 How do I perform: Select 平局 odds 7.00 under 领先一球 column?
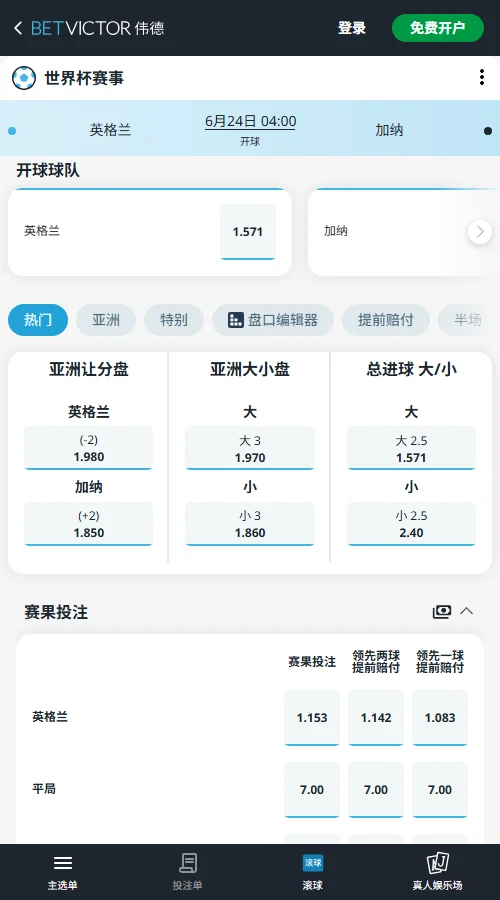tap(440, 790)
